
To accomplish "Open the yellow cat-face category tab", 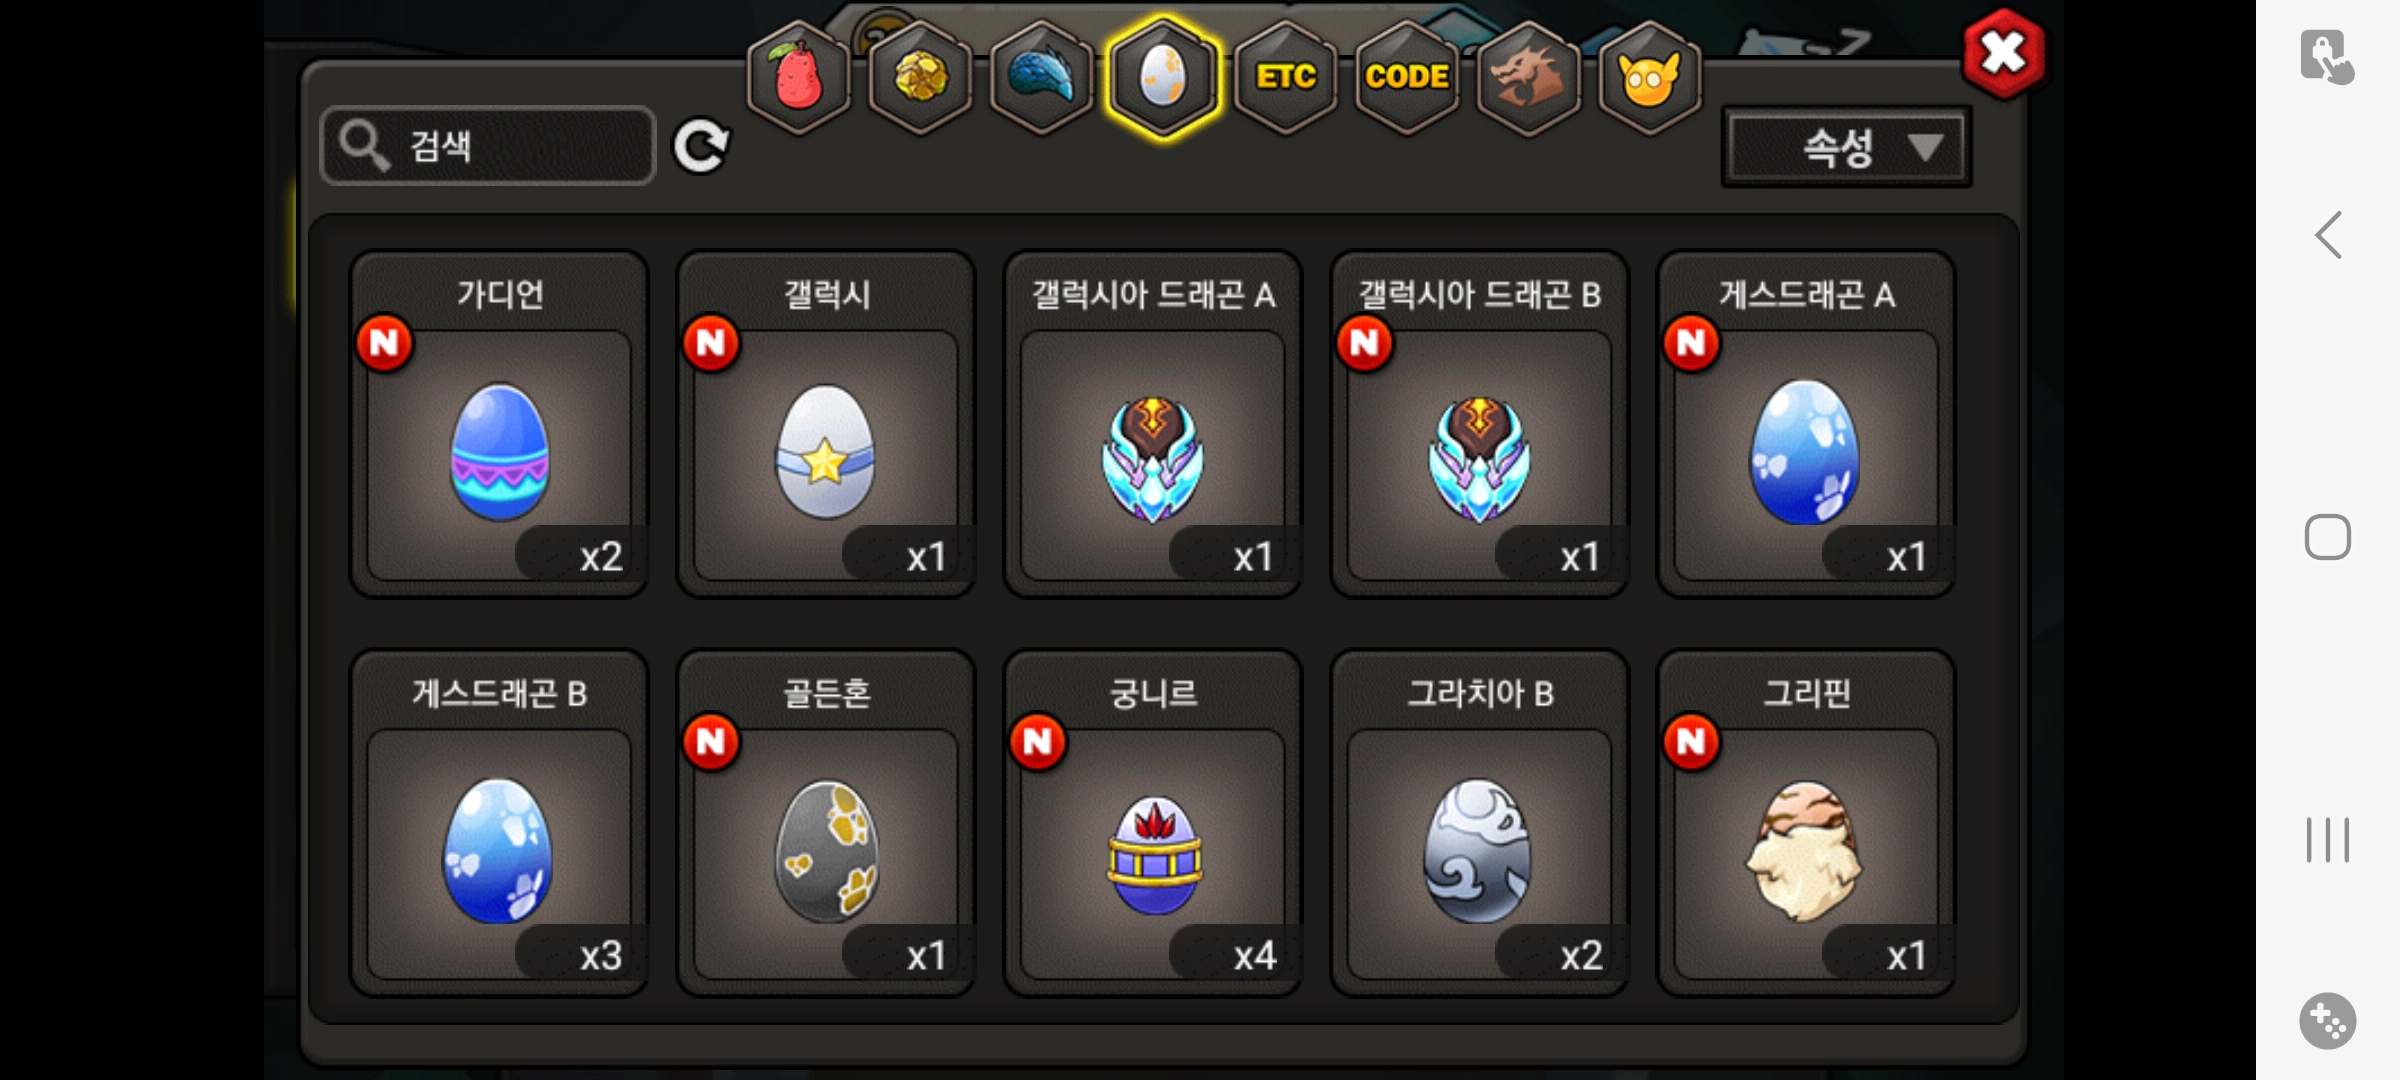I will click(1649, 77).
